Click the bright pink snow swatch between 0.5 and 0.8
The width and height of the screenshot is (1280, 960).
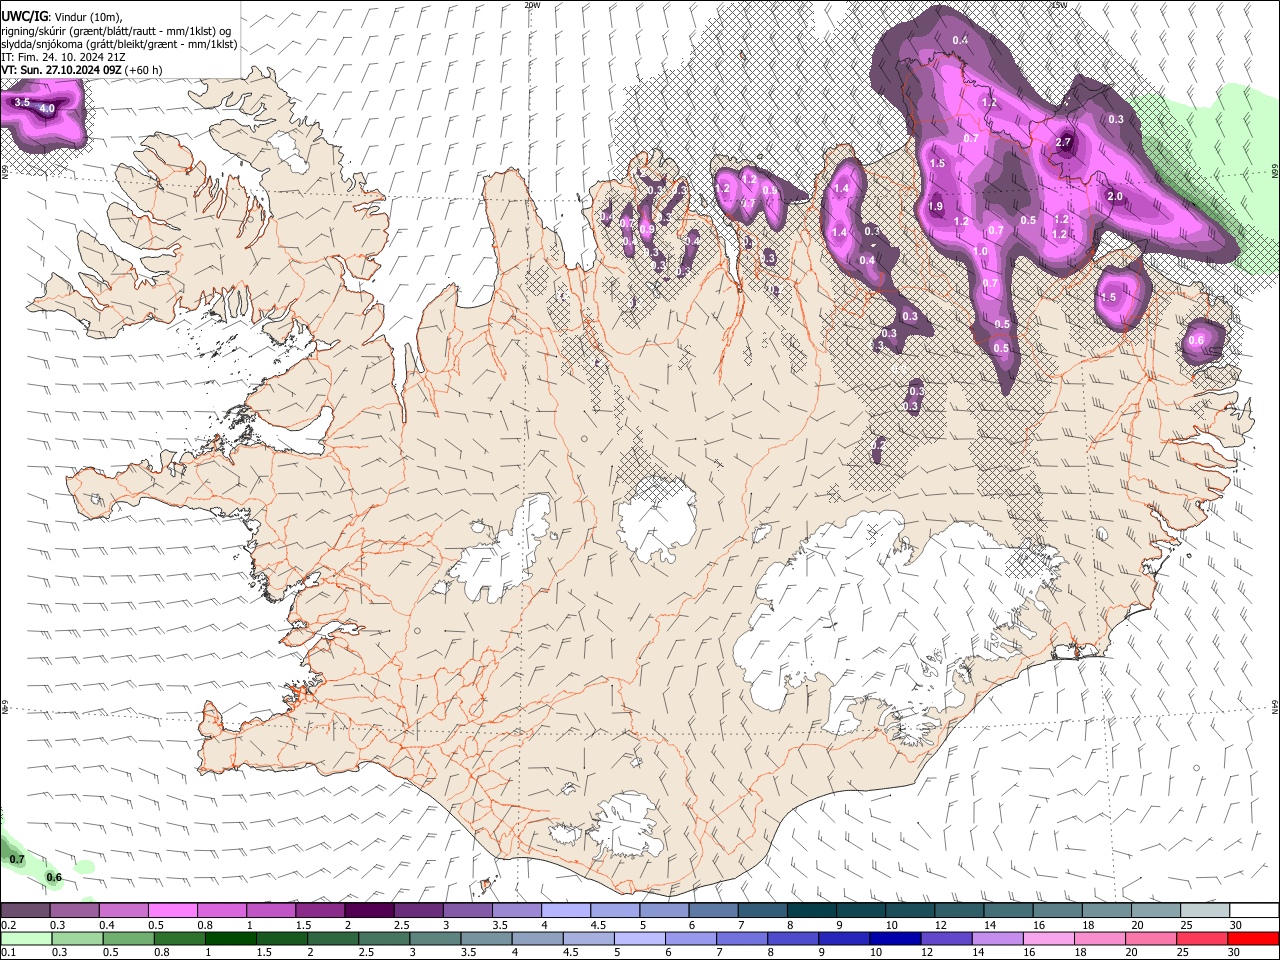tap(172, 910)
